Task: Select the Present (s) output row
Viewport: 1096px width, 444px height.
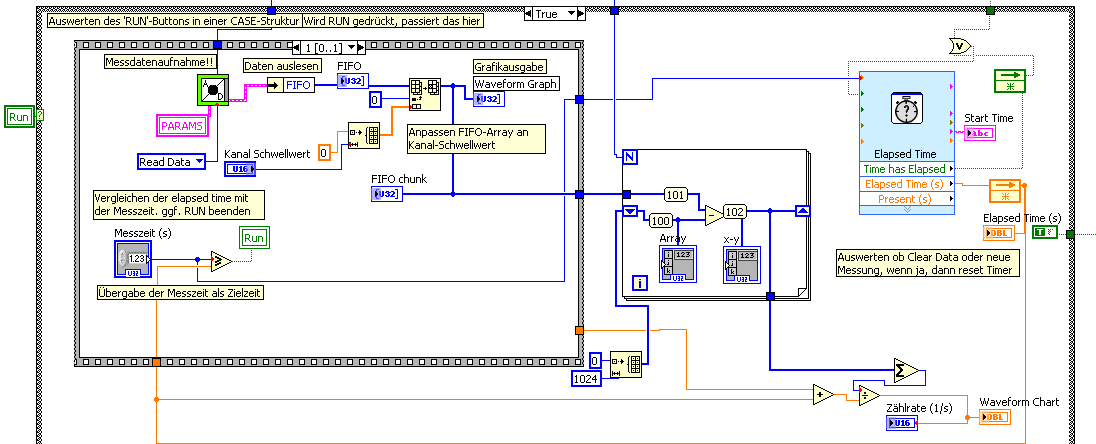Action: pos(907,199)
